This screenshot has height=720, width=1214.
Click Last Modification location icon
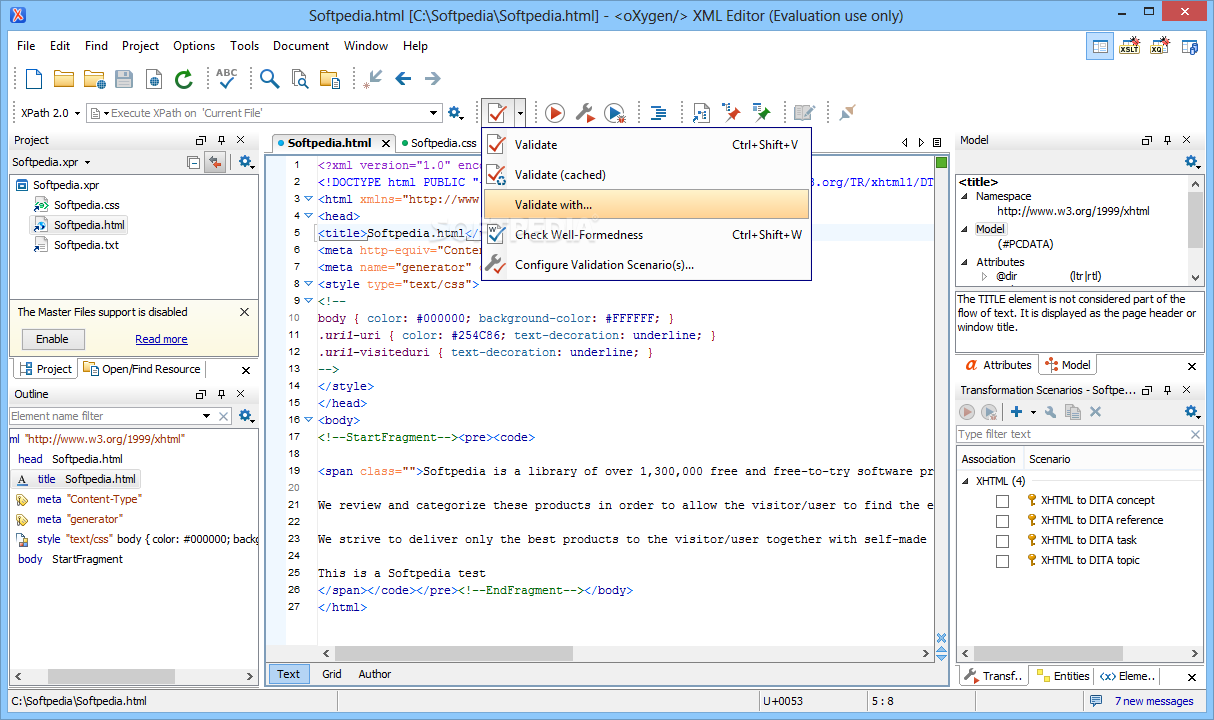click(373, 78)
